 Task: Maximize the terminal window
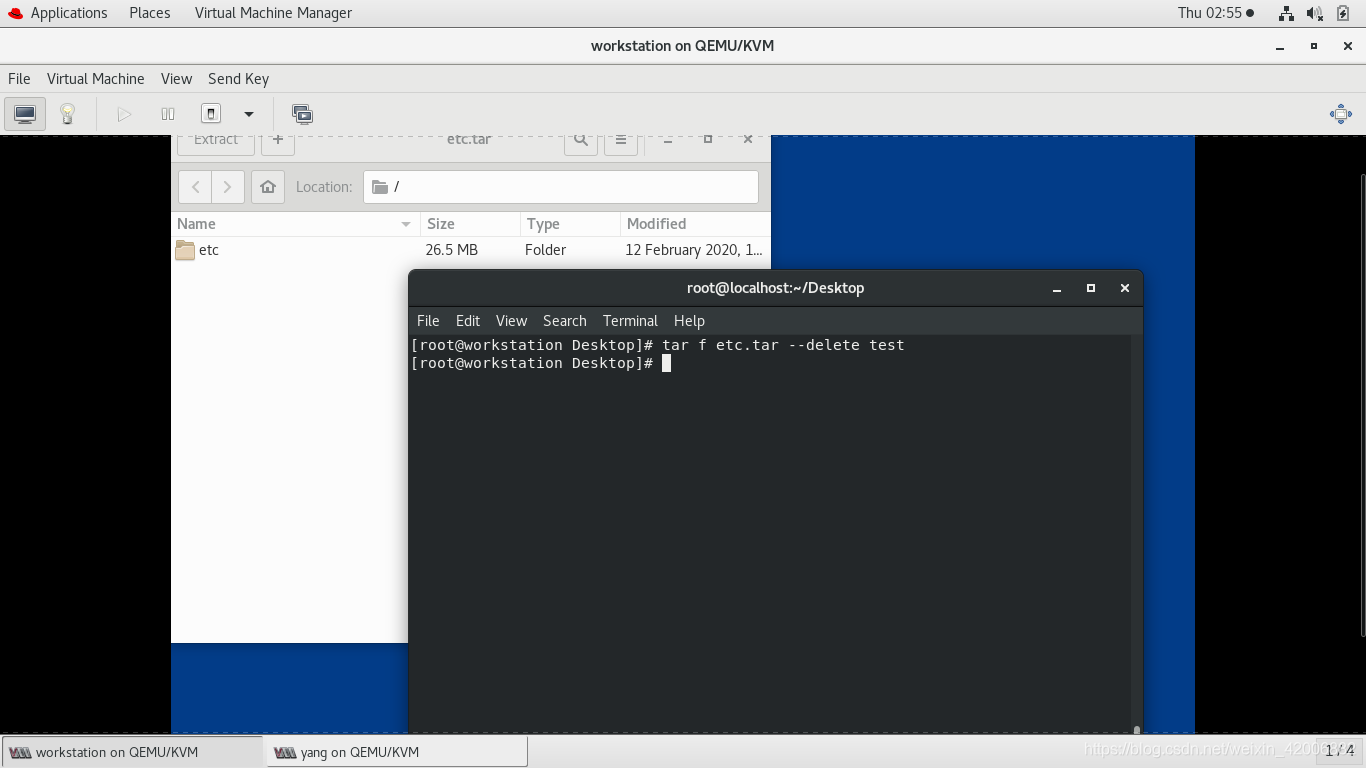point(1091,288)
